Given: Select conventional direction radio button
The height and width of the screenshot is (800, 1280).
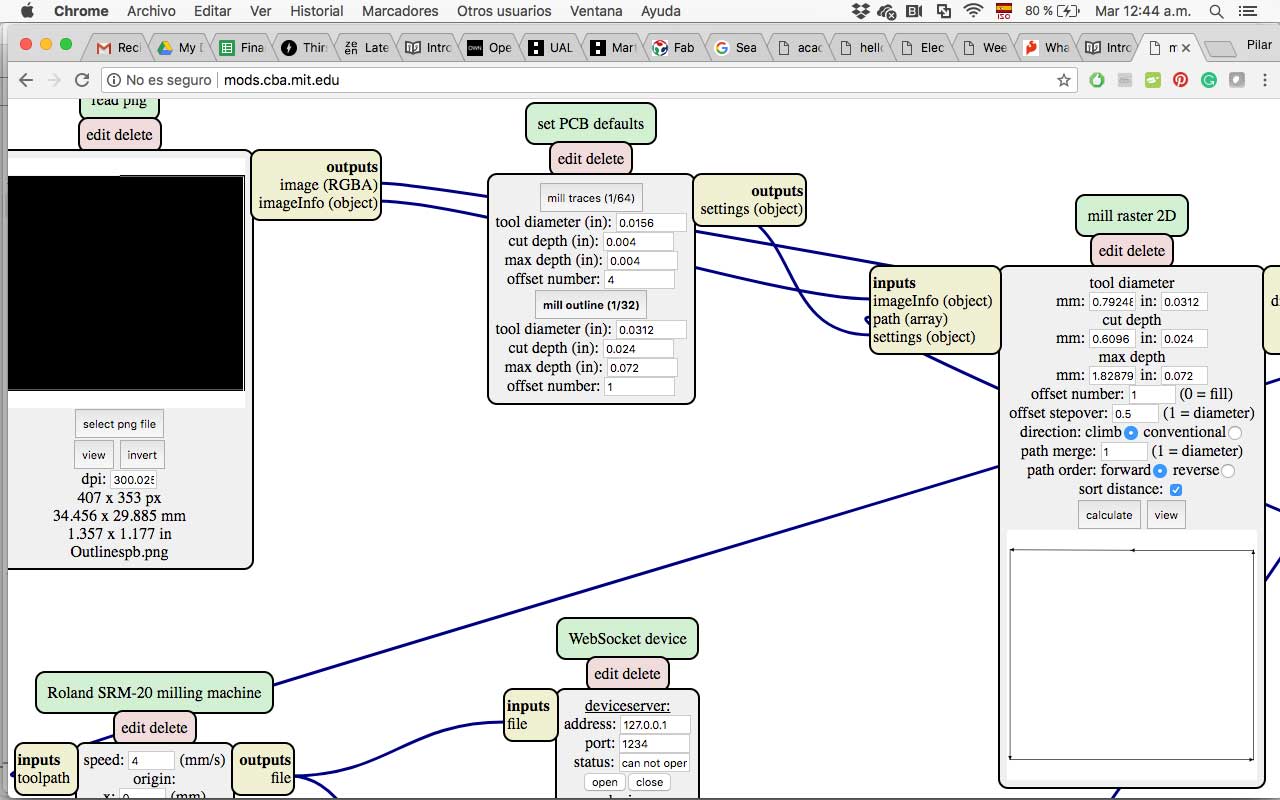Looking at the screenshot, I should point(1235,433).
